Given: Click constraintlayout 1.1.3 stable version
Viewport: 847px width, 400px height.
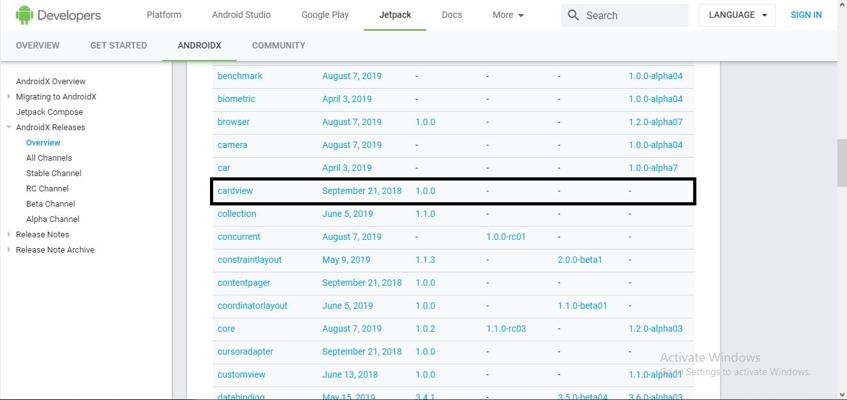Looking at the screenshot, I should [425, 260].
